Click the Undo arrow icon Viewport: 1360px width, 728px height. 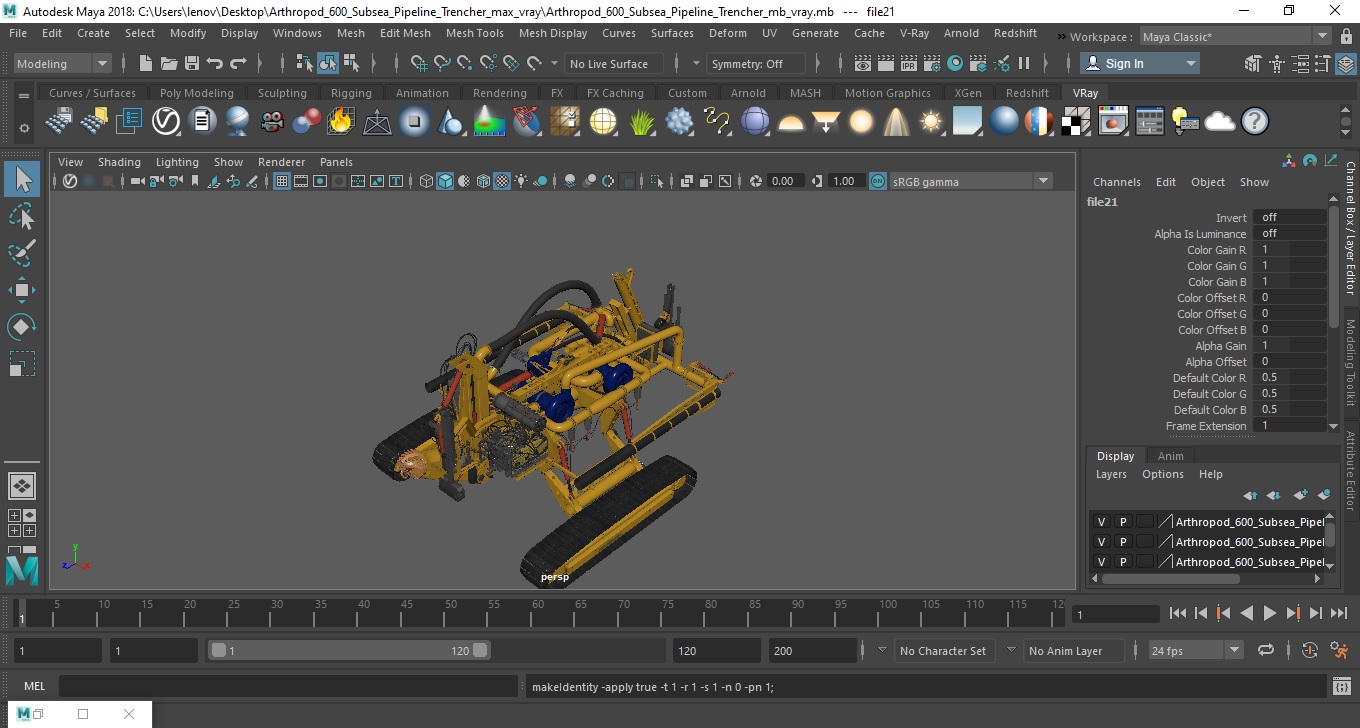point(215,63)
